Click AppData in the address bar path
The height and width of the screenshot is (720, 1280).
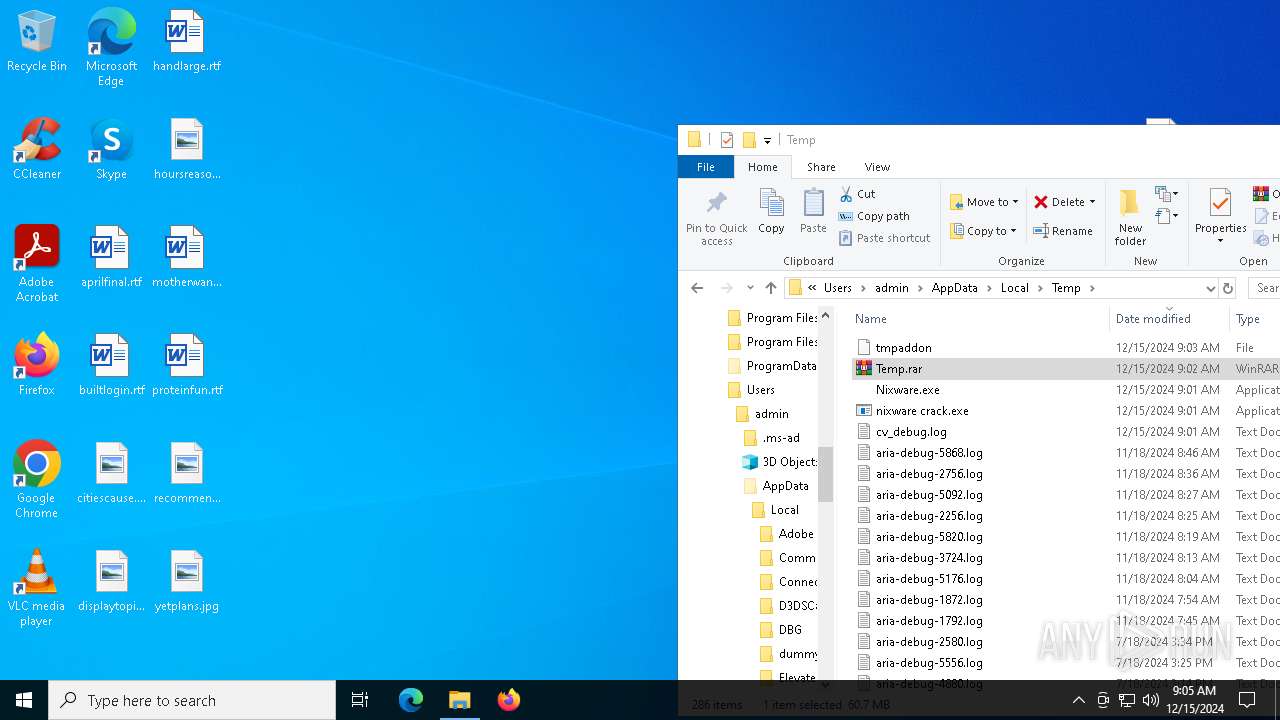point(954,288)
